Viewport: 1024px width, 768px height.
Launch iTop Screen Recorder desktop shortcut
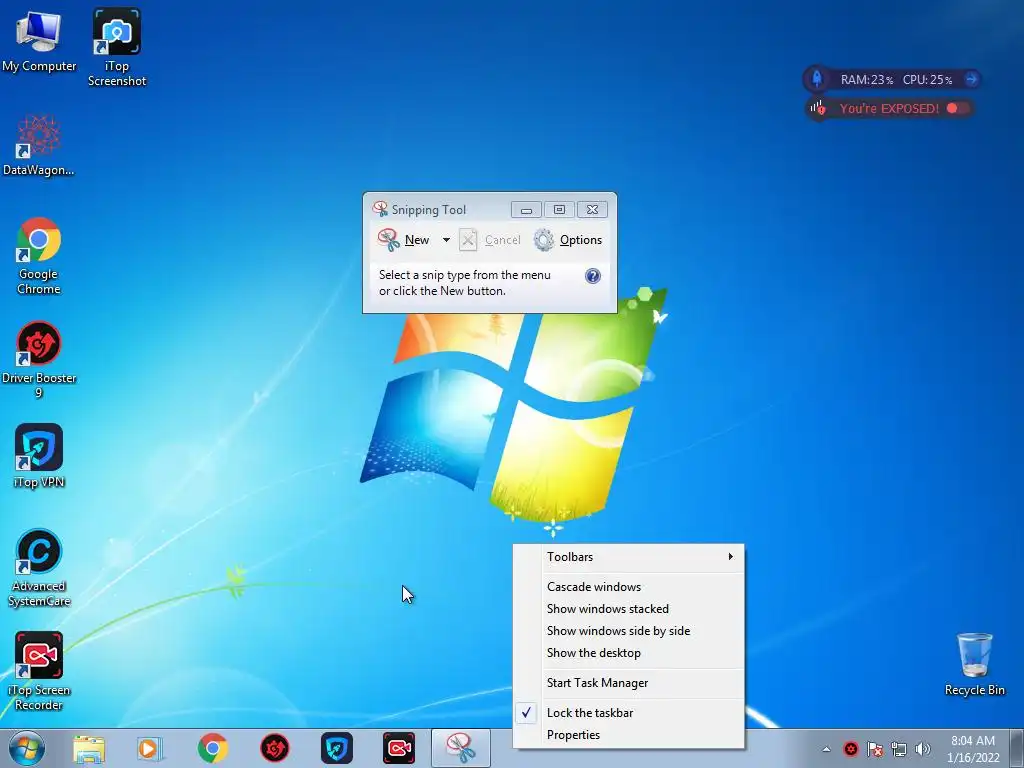pyautogui.click(x=39, y=671)
